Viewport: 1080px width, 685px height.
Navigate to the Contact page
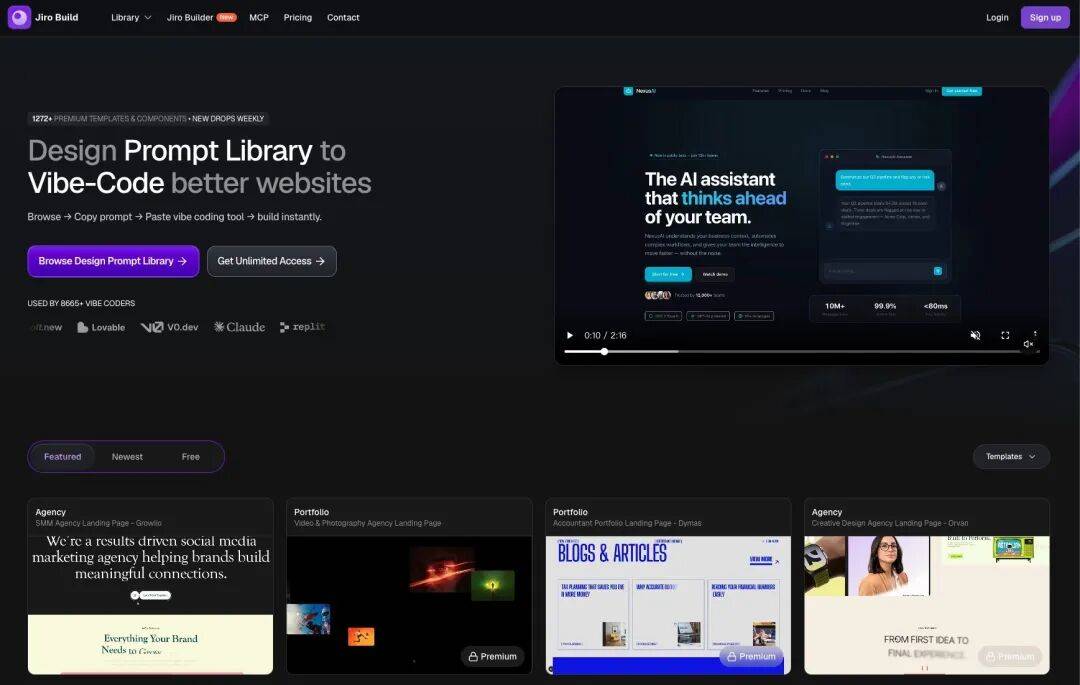343,17
